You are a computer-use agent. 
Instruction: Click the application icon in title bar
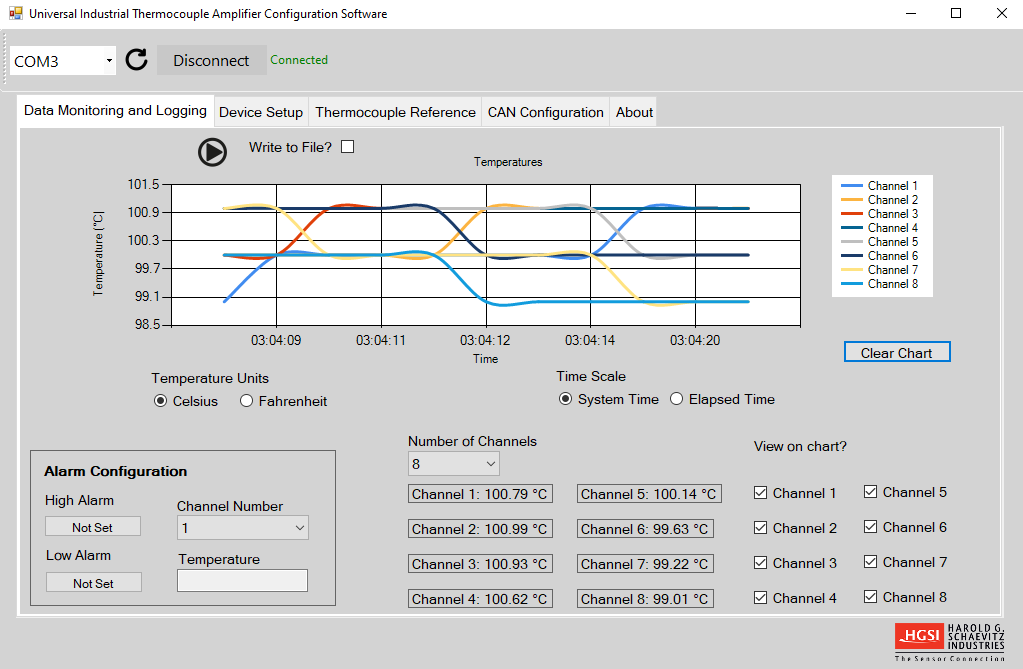tap(15, 14)
